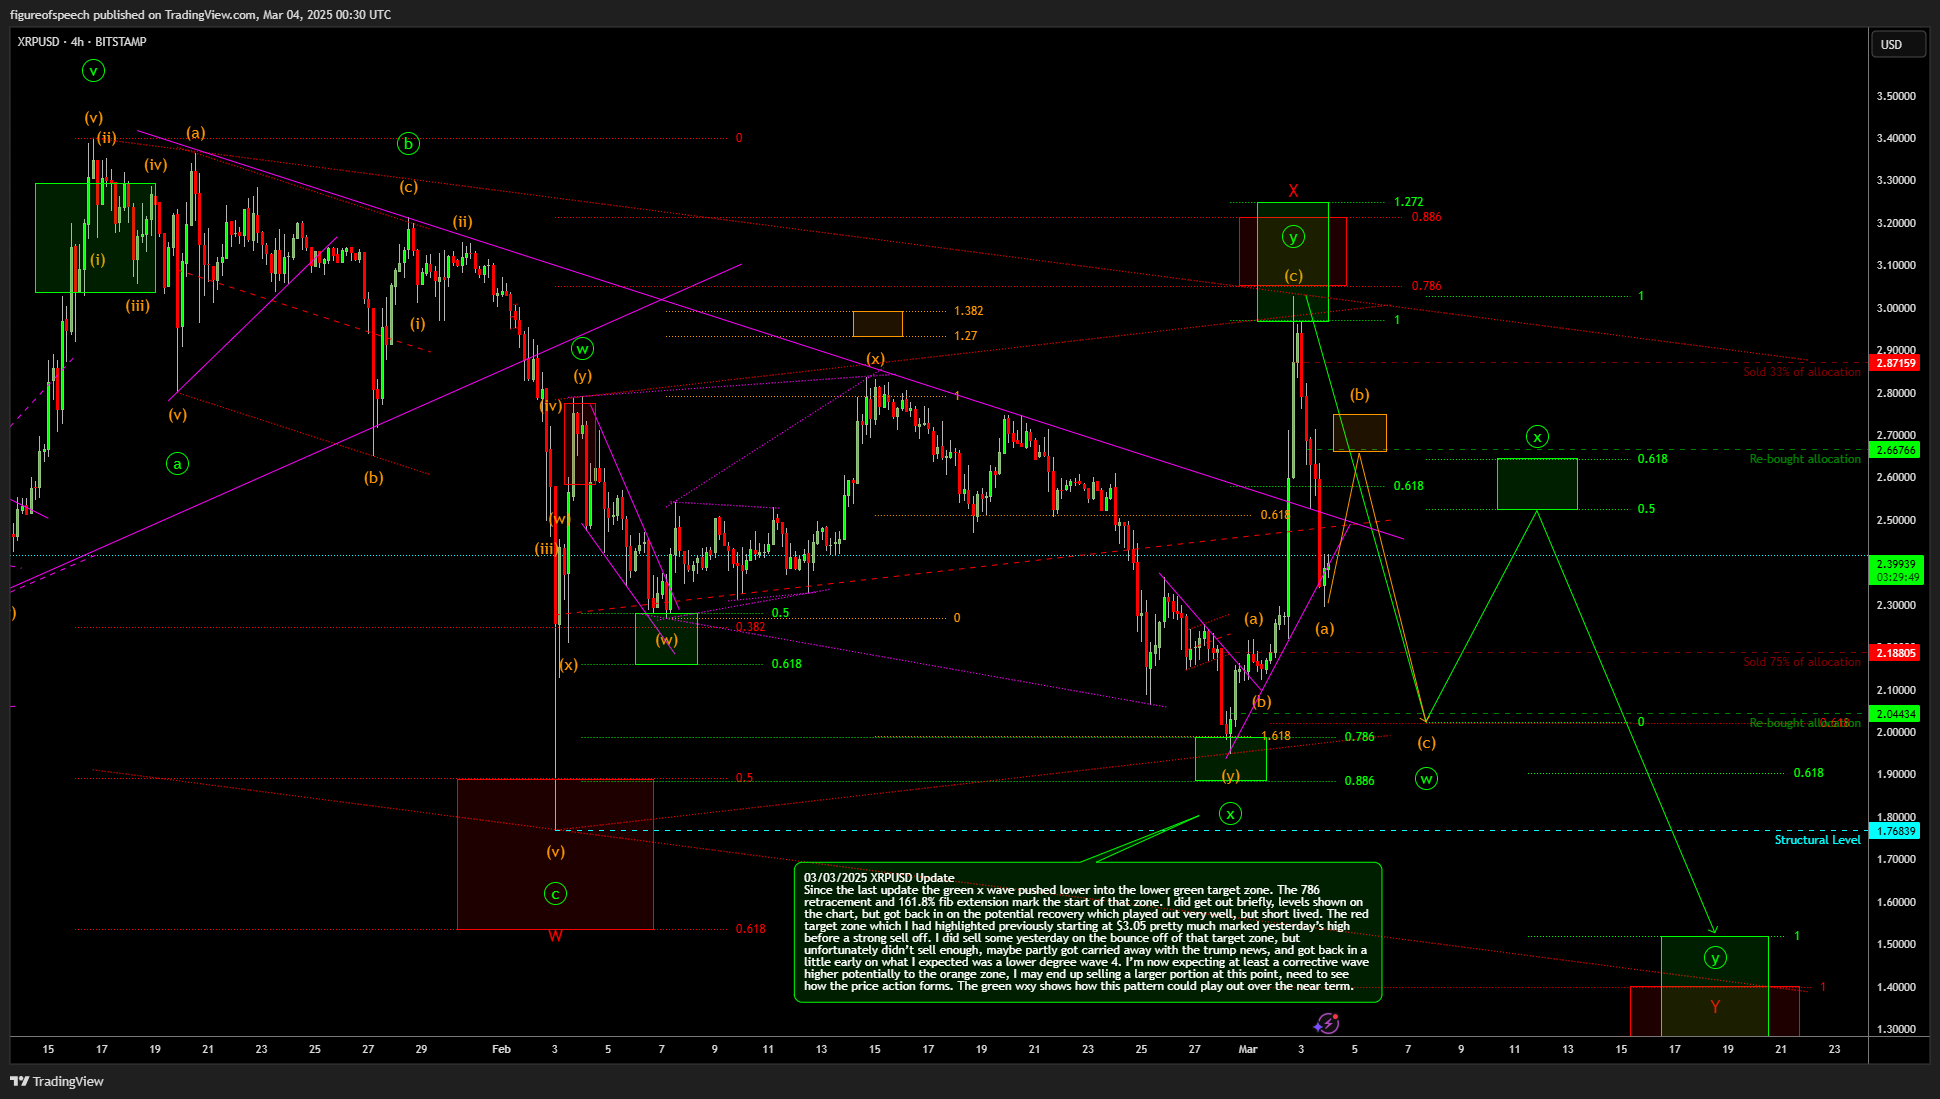The image size is (1940, 1099).
Task: Click the circled green 'b' wave label
Action: (408, 144)
